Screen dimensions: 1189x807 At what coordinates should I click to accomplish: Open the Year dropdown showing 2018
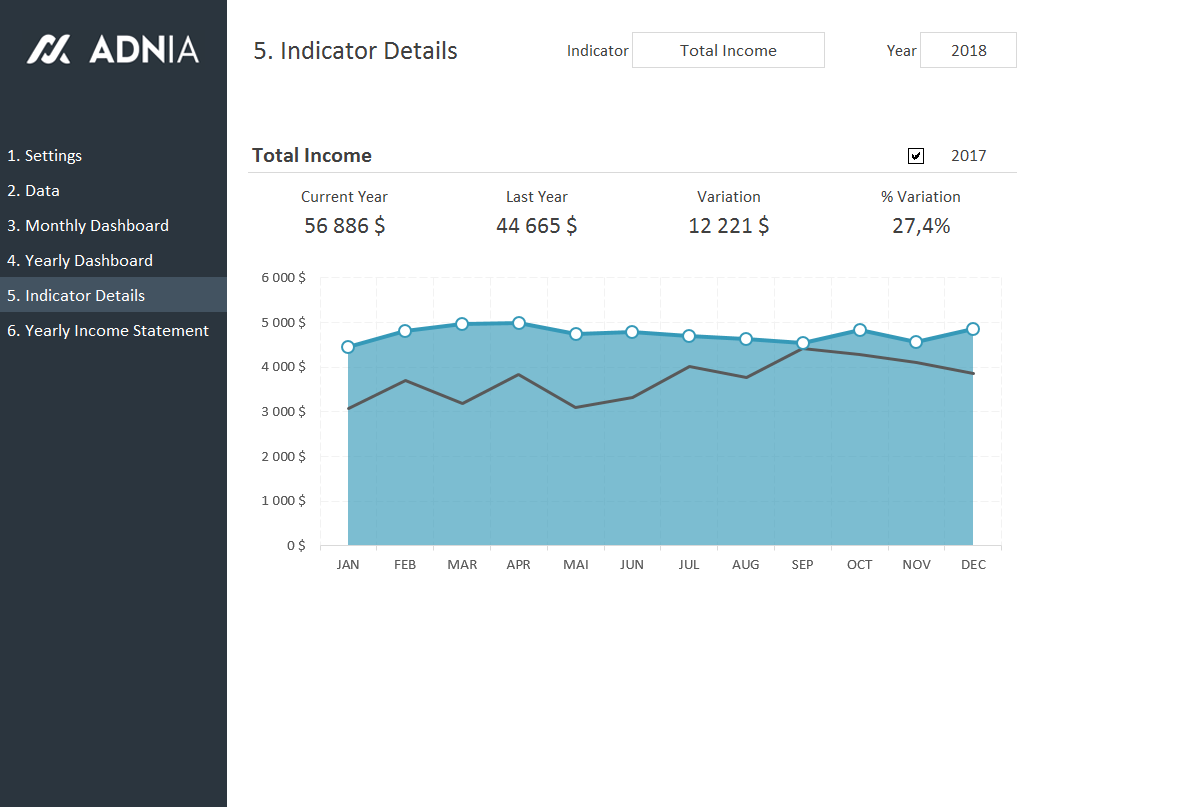click(967, 50)
